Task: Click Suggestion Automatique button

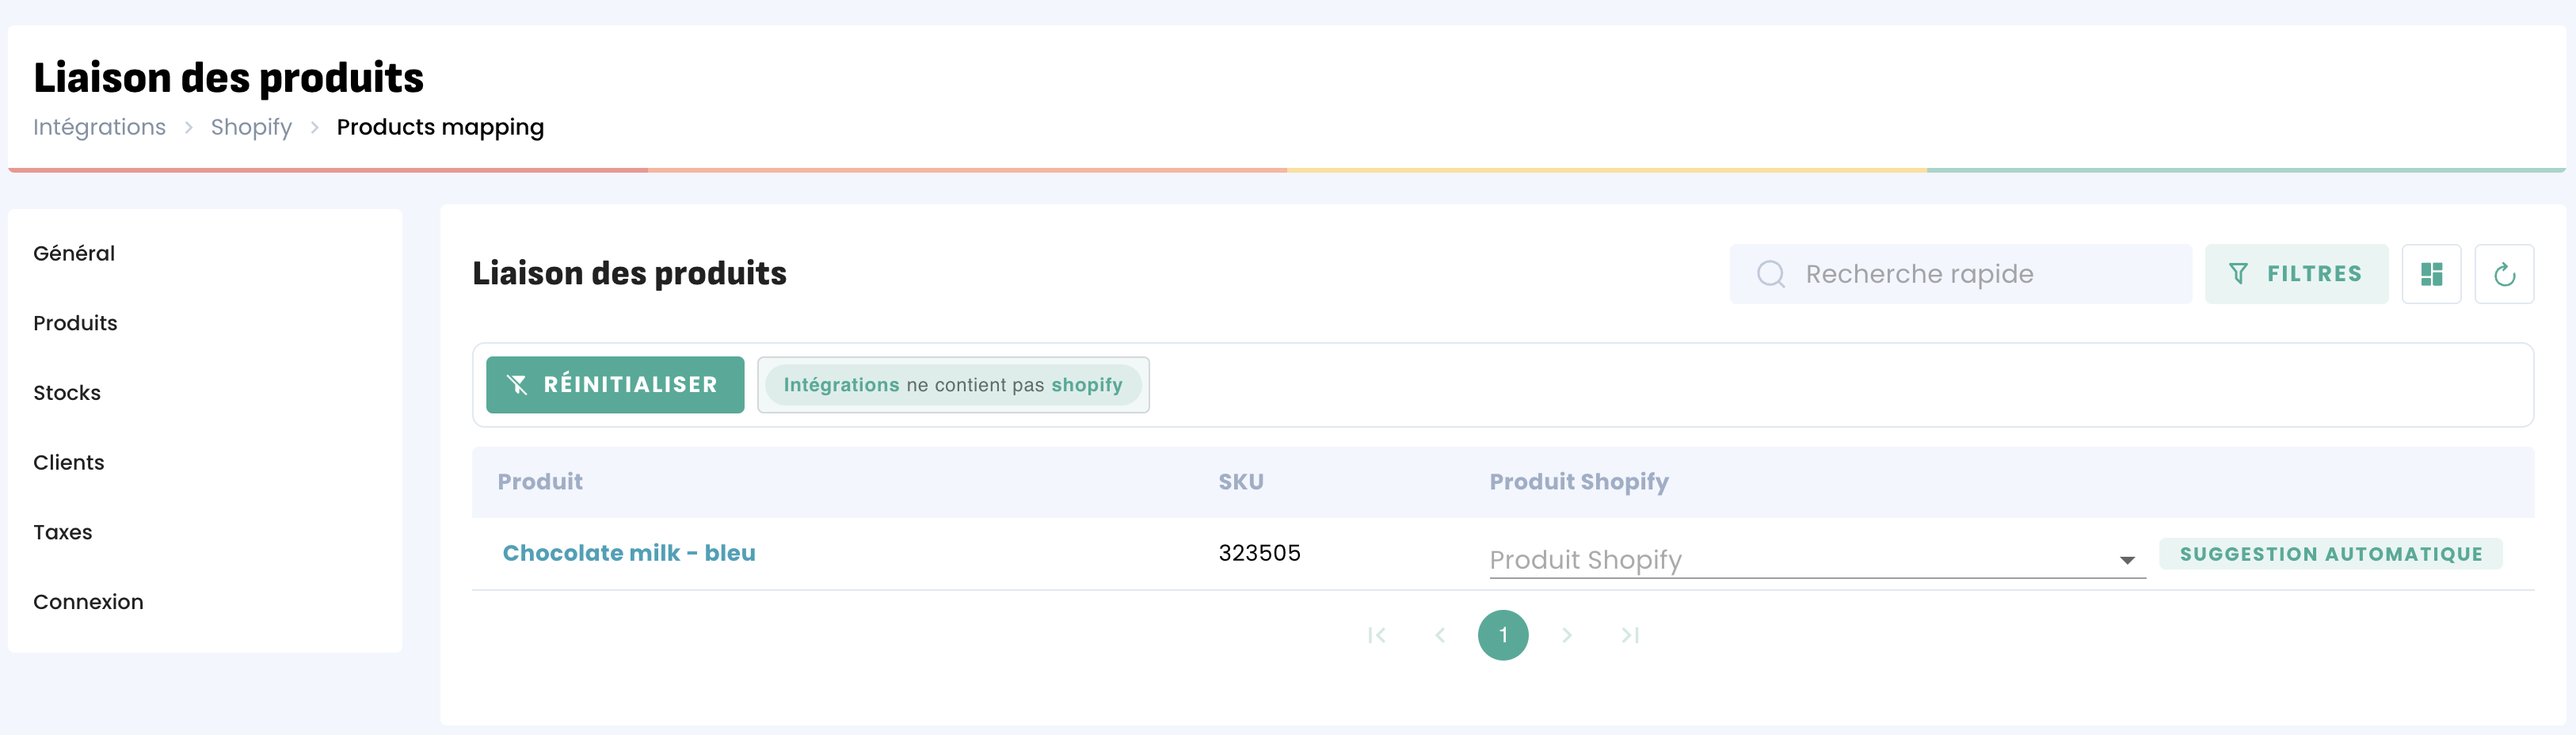Action: (2330, 554)
